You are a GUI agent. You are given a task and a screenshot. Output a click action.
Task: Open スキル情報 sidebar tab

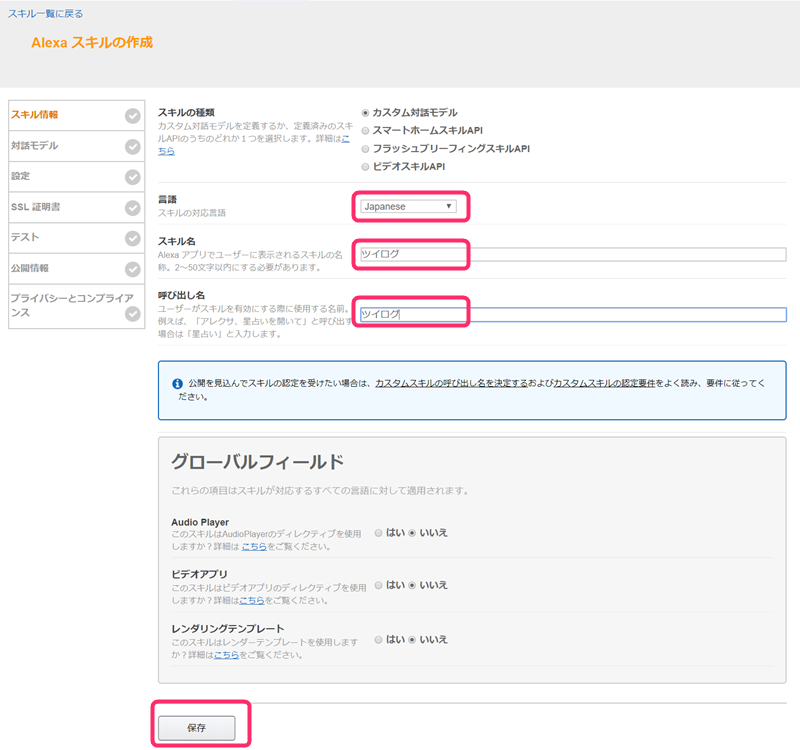(77, 115)
